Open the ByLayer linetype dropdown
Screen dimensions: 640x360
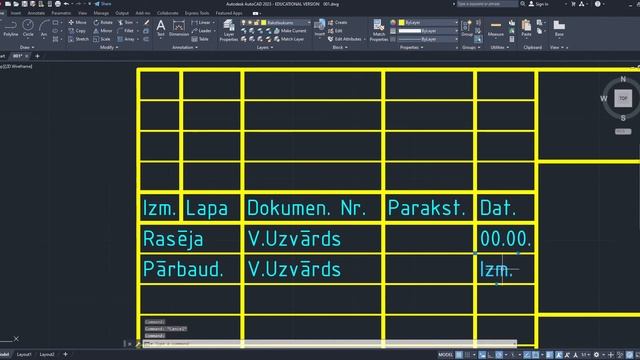click(x=428, y=39)
